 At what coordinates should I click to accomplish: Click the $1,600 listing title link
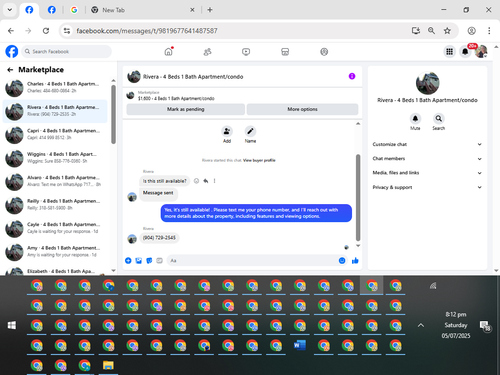[x=176, y=98]
